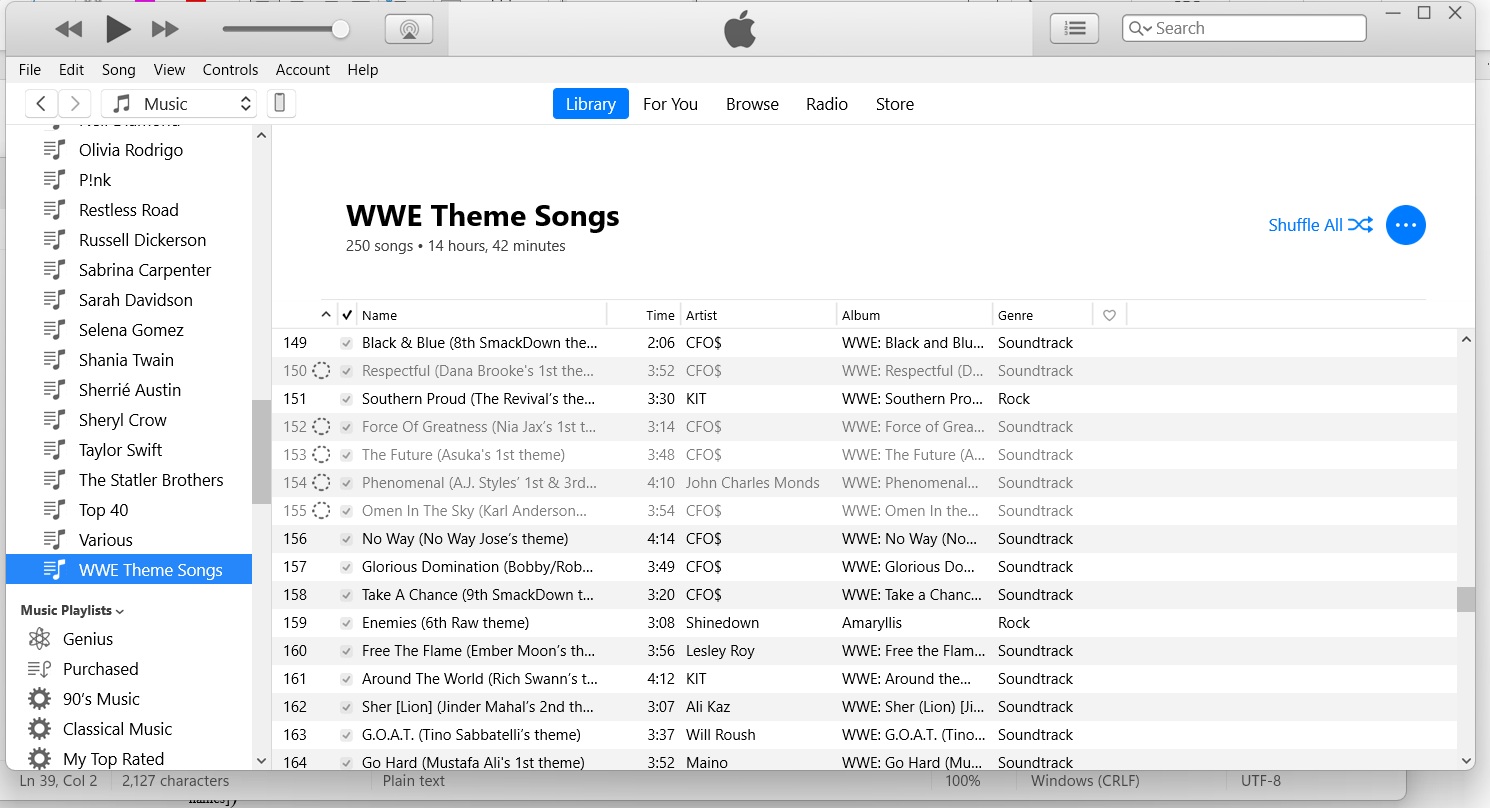Open the Genius playlist atom icon
This screenshot has height=808, width=1490.
click(39, 639)
